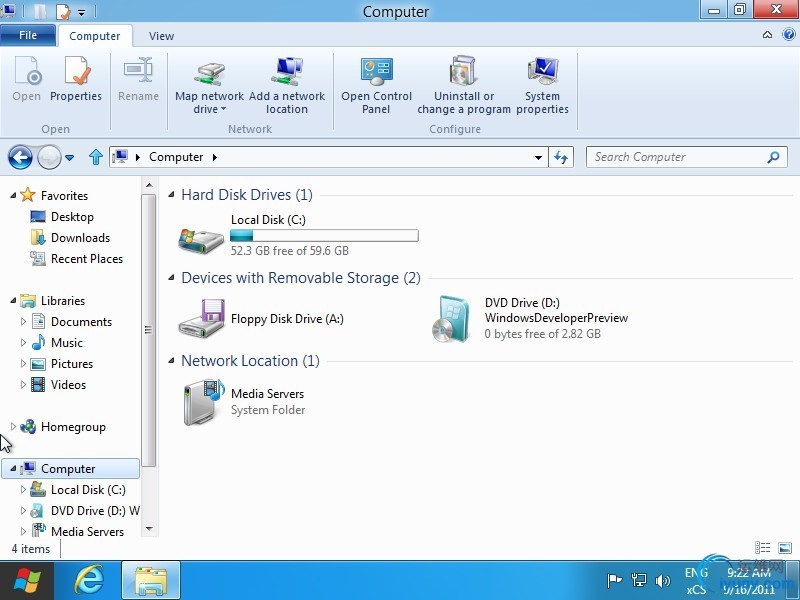
Task: Select Pictures library in the navigation pane
Action: pos(72,364)
